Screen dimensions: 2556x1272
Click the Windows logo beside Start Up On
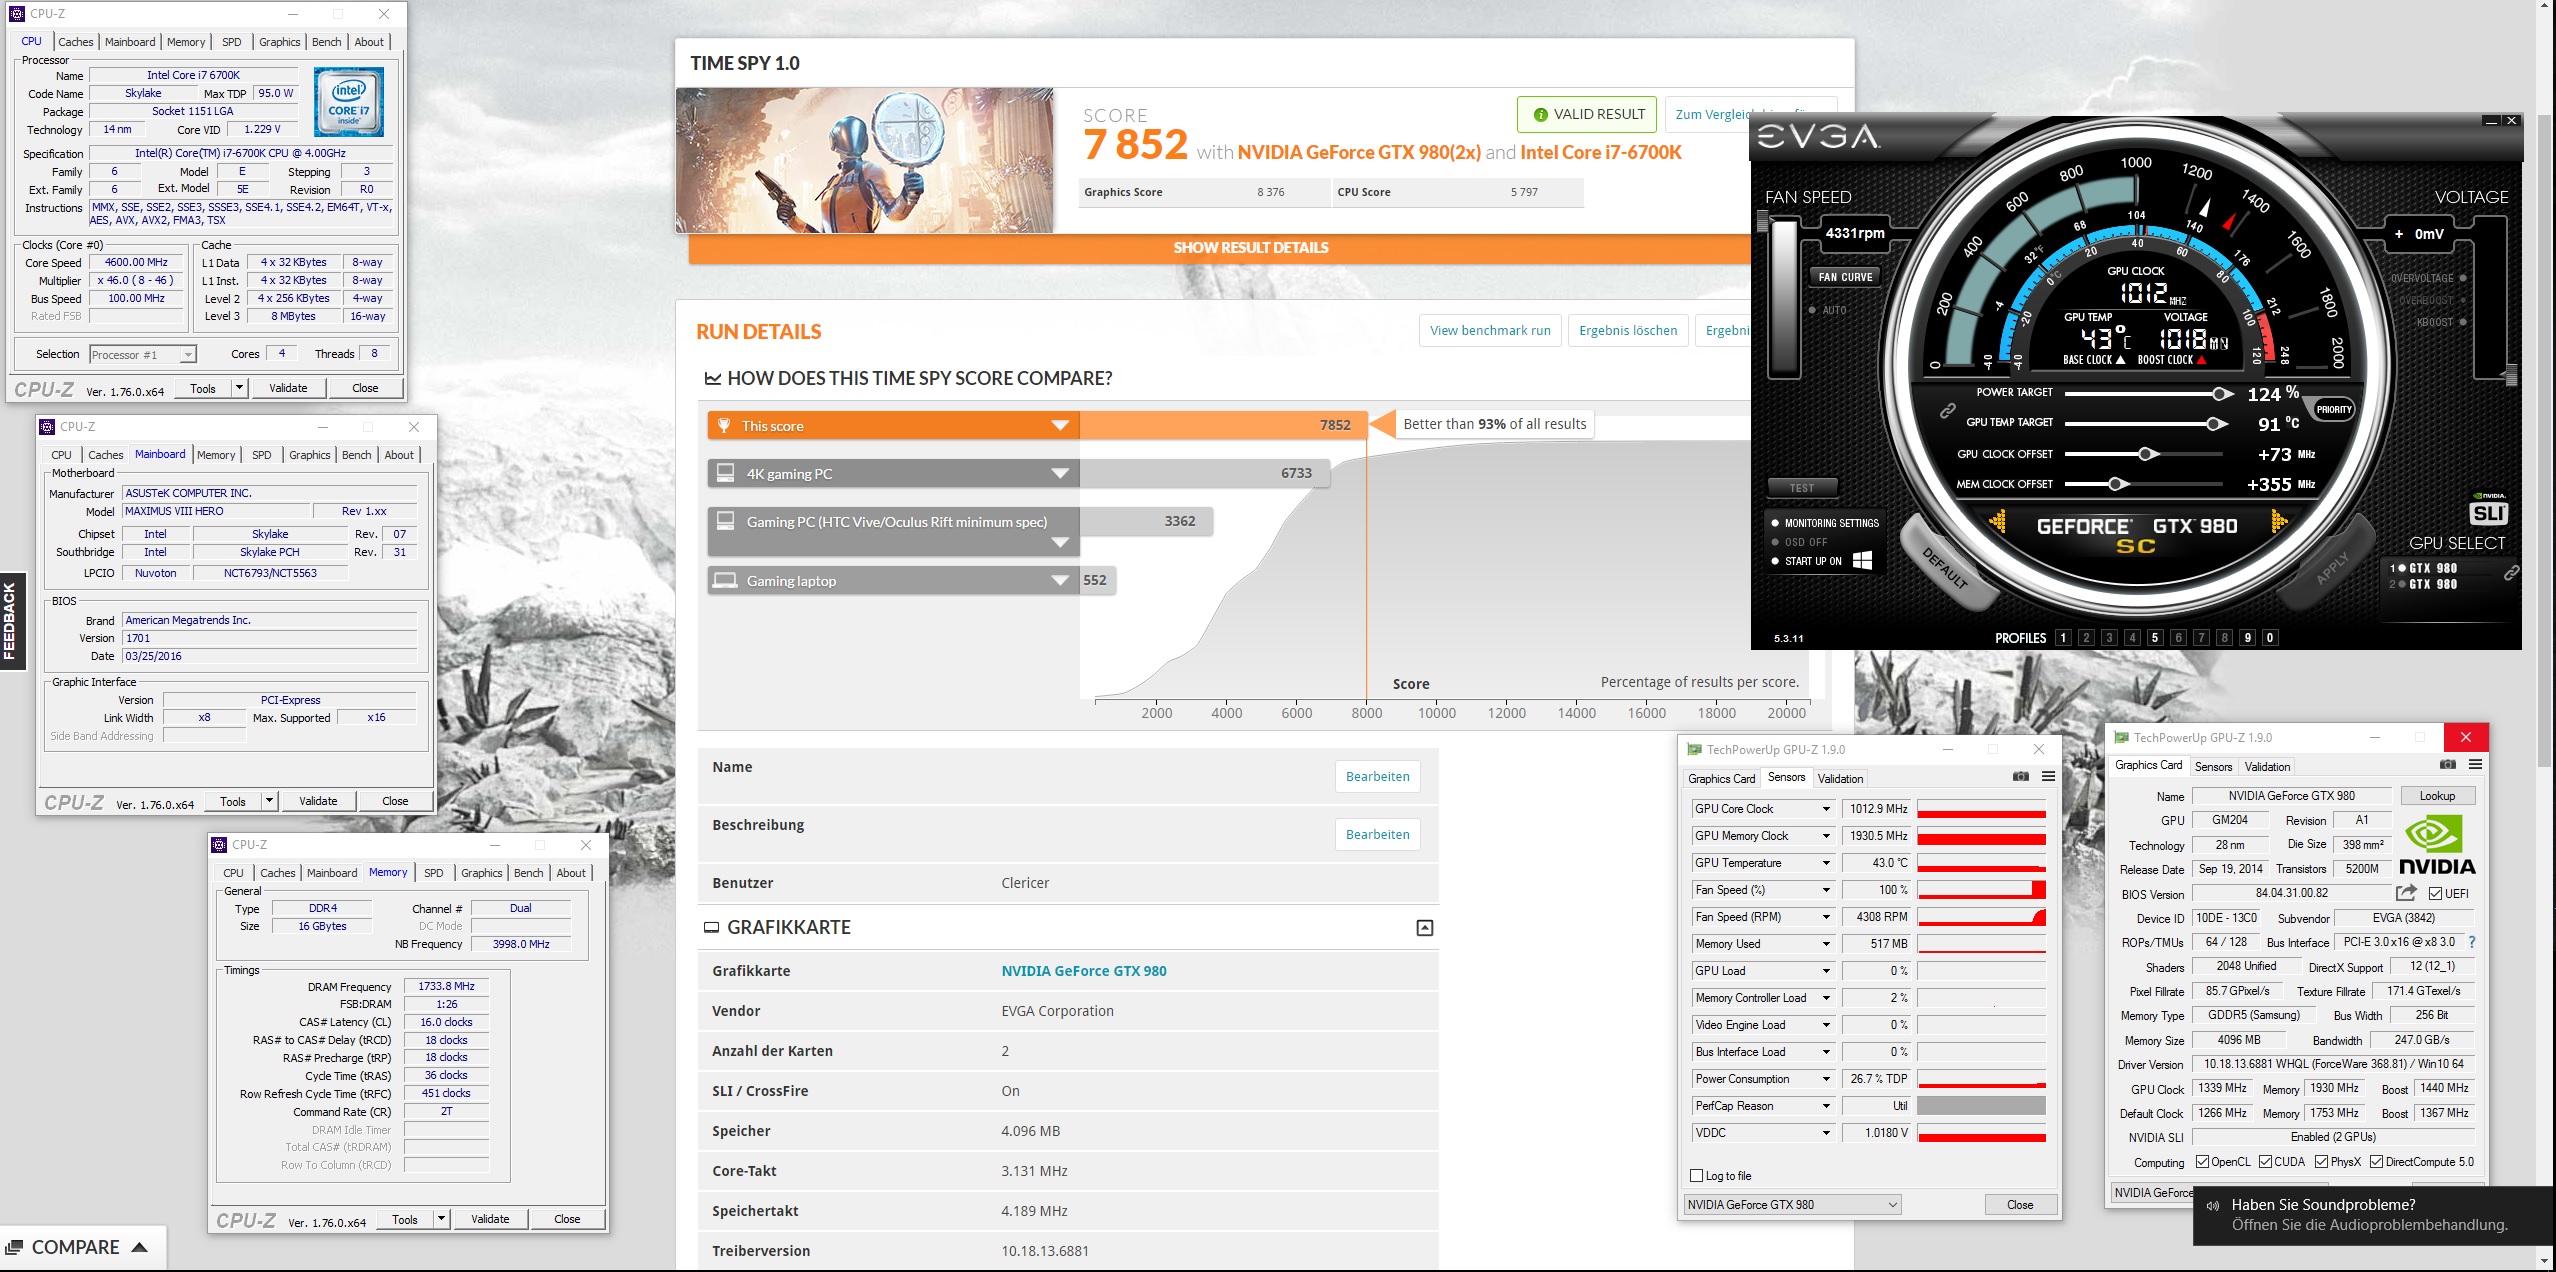(1862, 561)
